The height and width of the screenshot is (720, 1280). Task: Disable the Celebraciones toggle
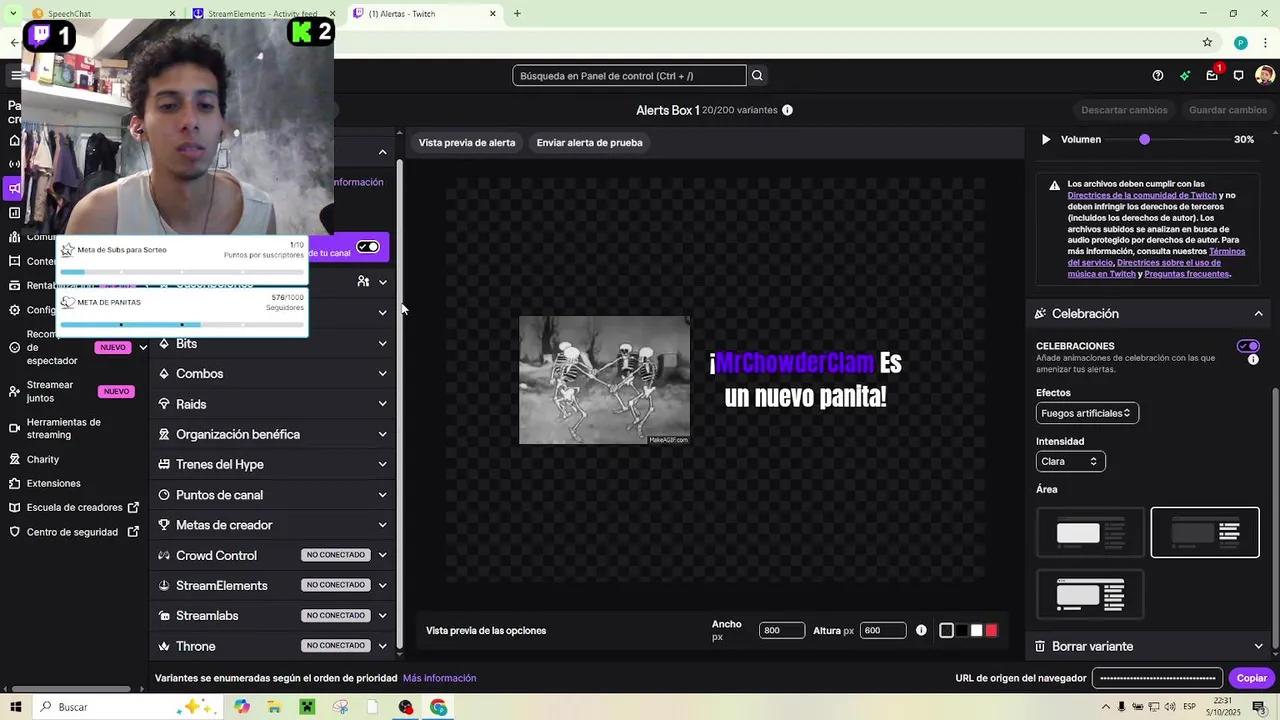tap(1248, 346)
